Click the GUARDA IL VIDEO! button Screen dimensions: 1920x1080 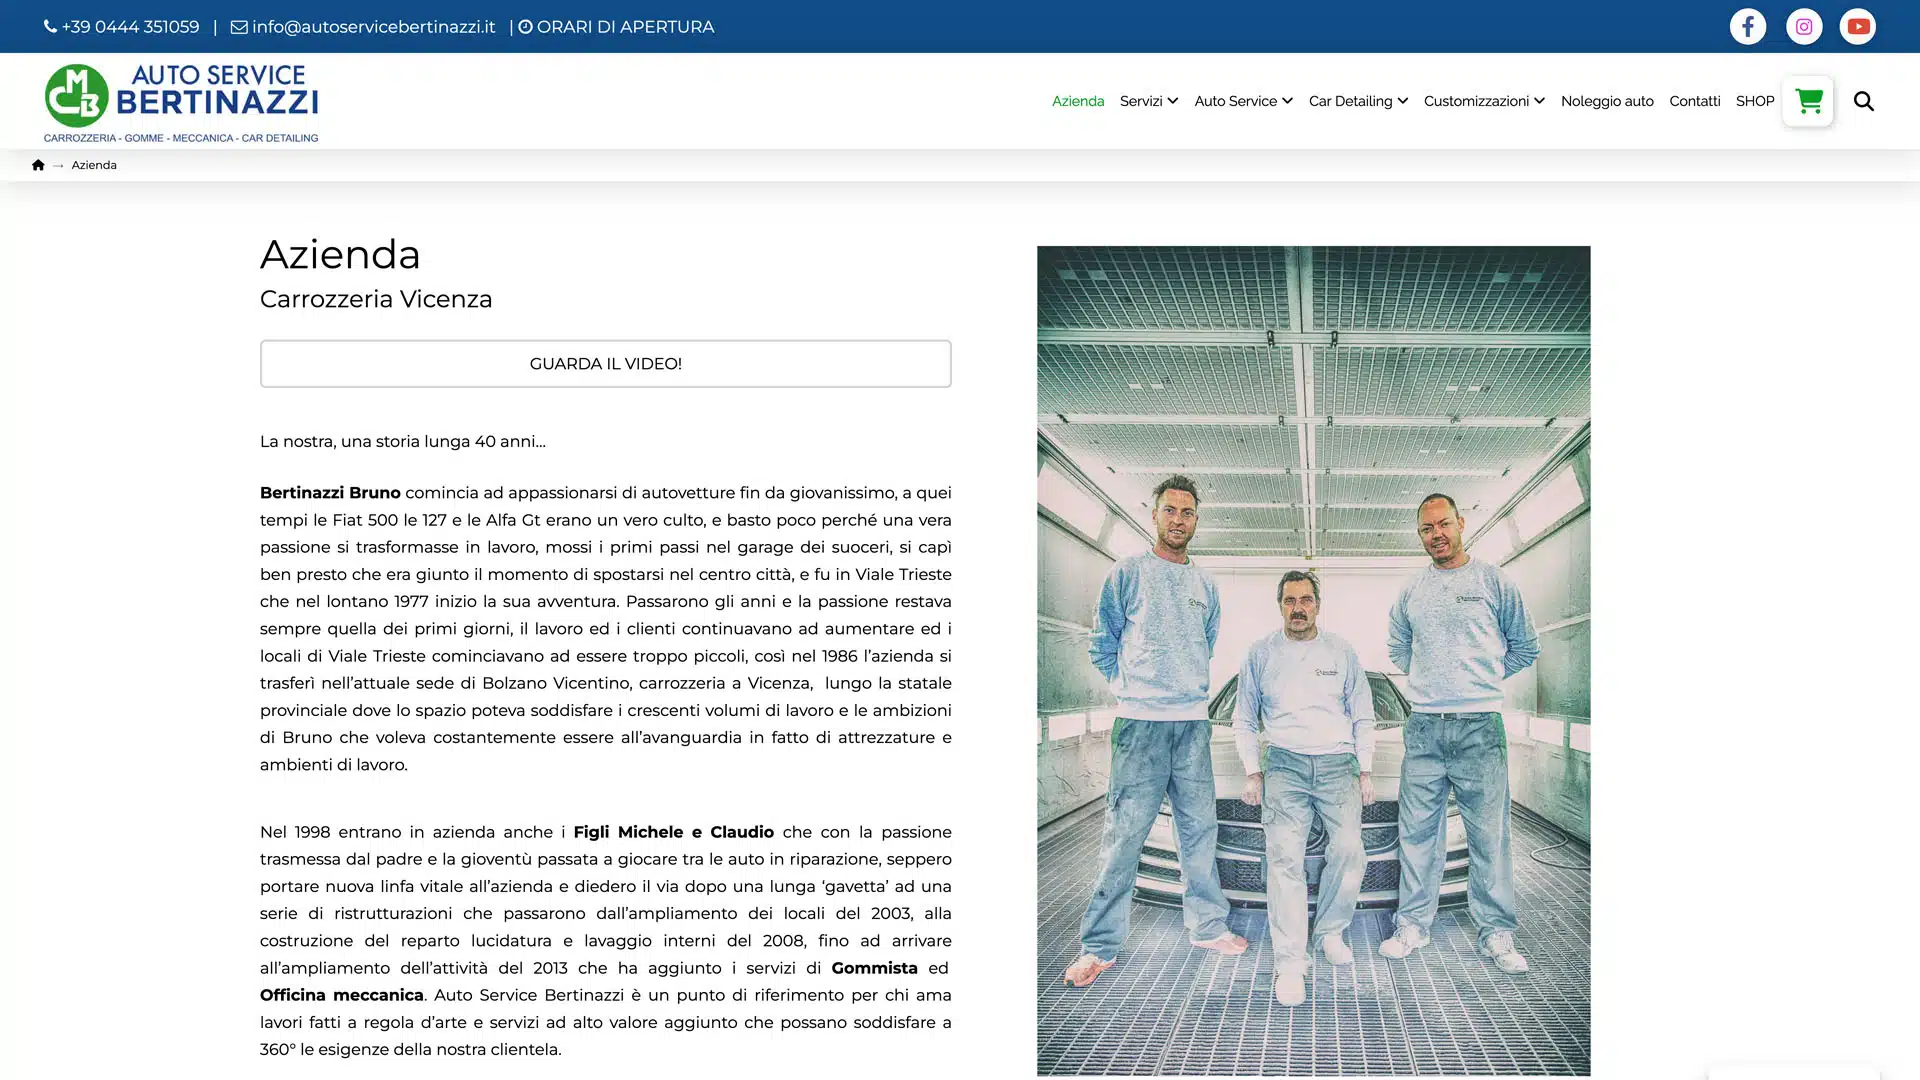[x=605, y=363]
